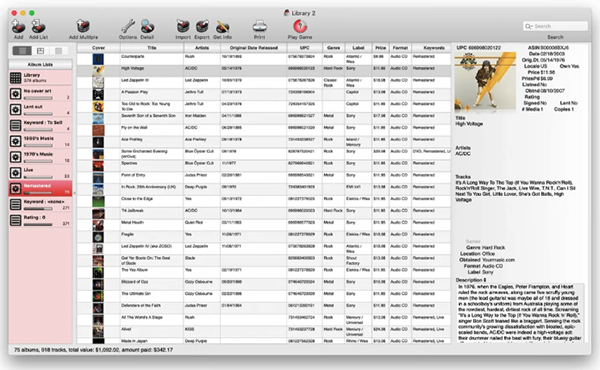This screenshot has width=600, height=370.
Task: Select the A Passion Play row
Action: [264, 95]
